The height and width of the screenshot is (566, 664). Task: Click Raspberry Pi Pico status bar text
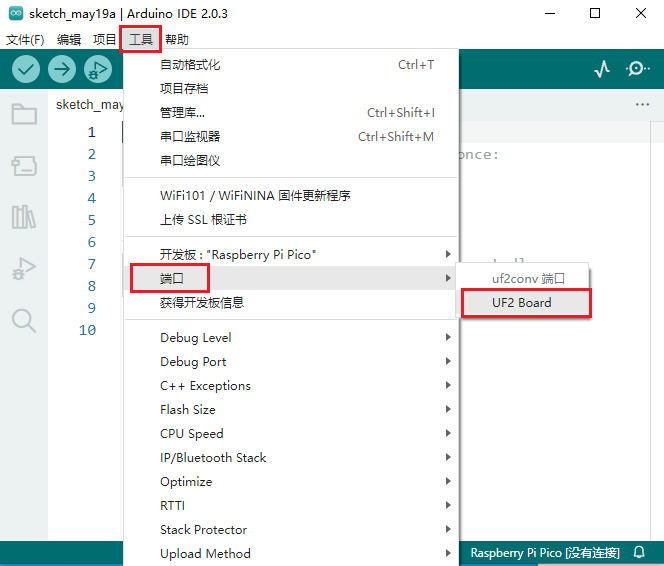[545, 552]
